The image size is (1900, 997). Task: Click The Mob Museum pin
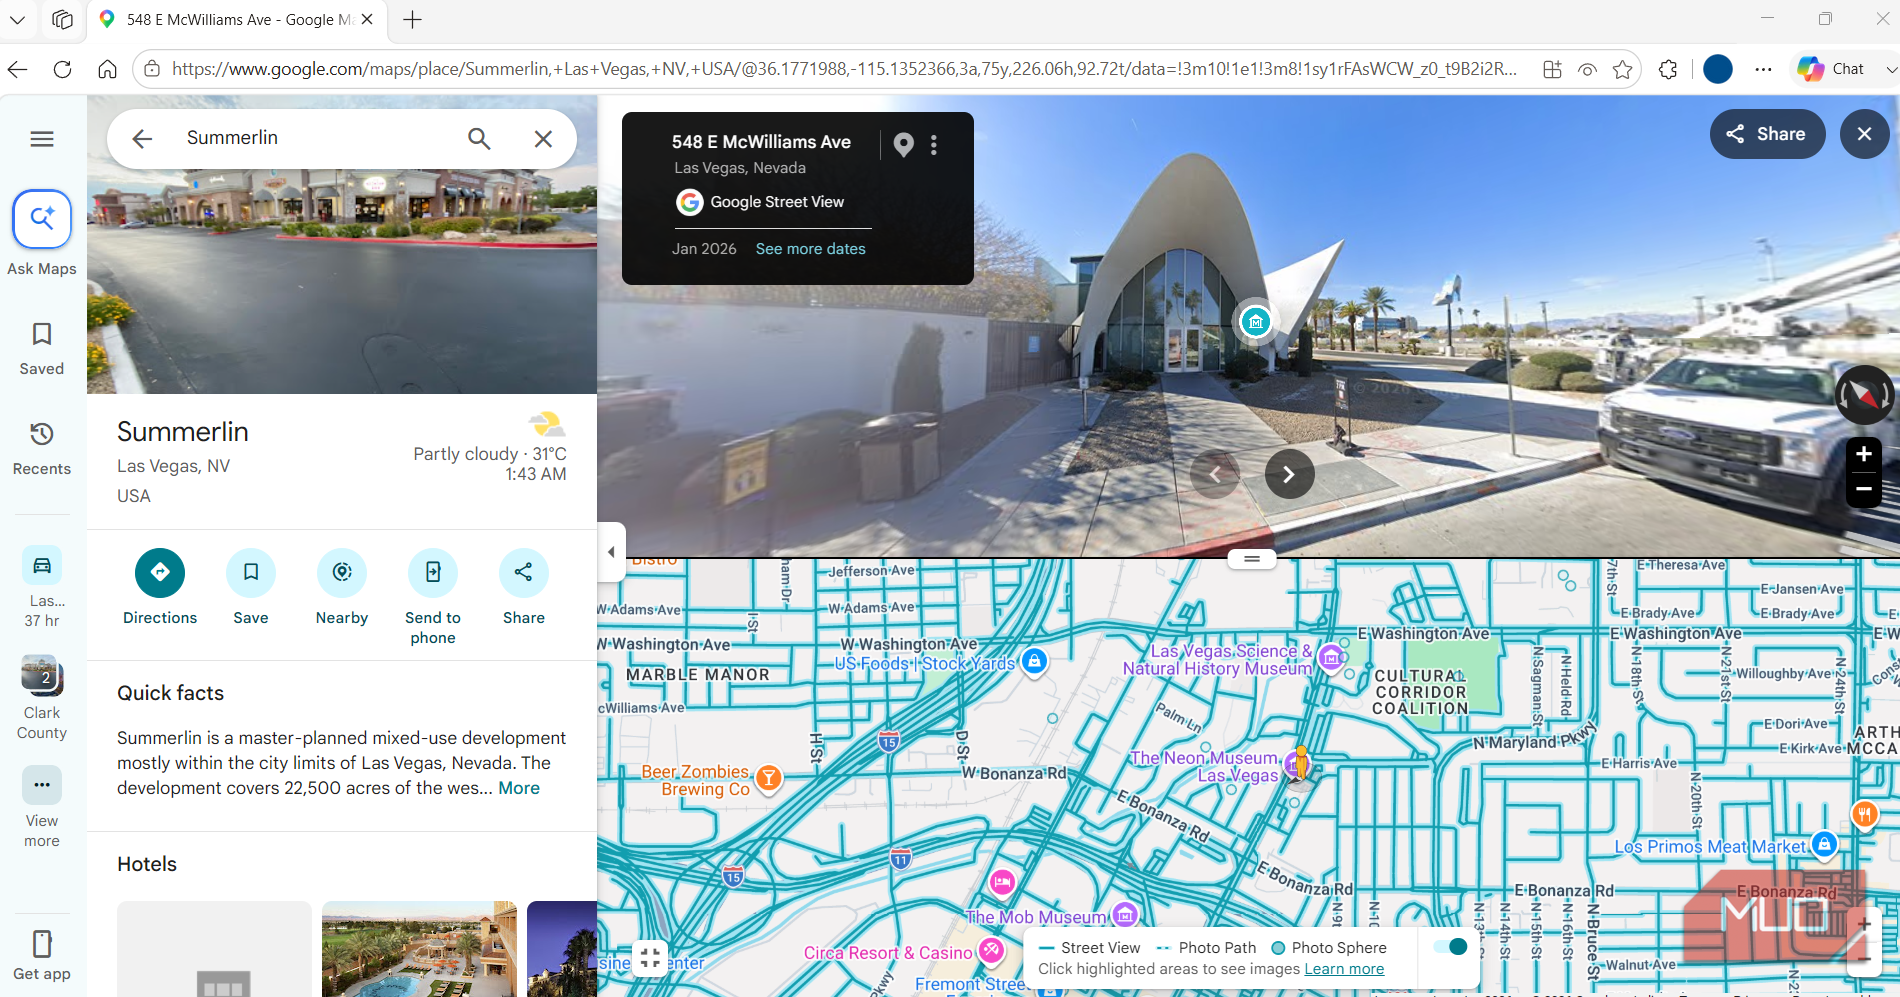(1126, 915)
